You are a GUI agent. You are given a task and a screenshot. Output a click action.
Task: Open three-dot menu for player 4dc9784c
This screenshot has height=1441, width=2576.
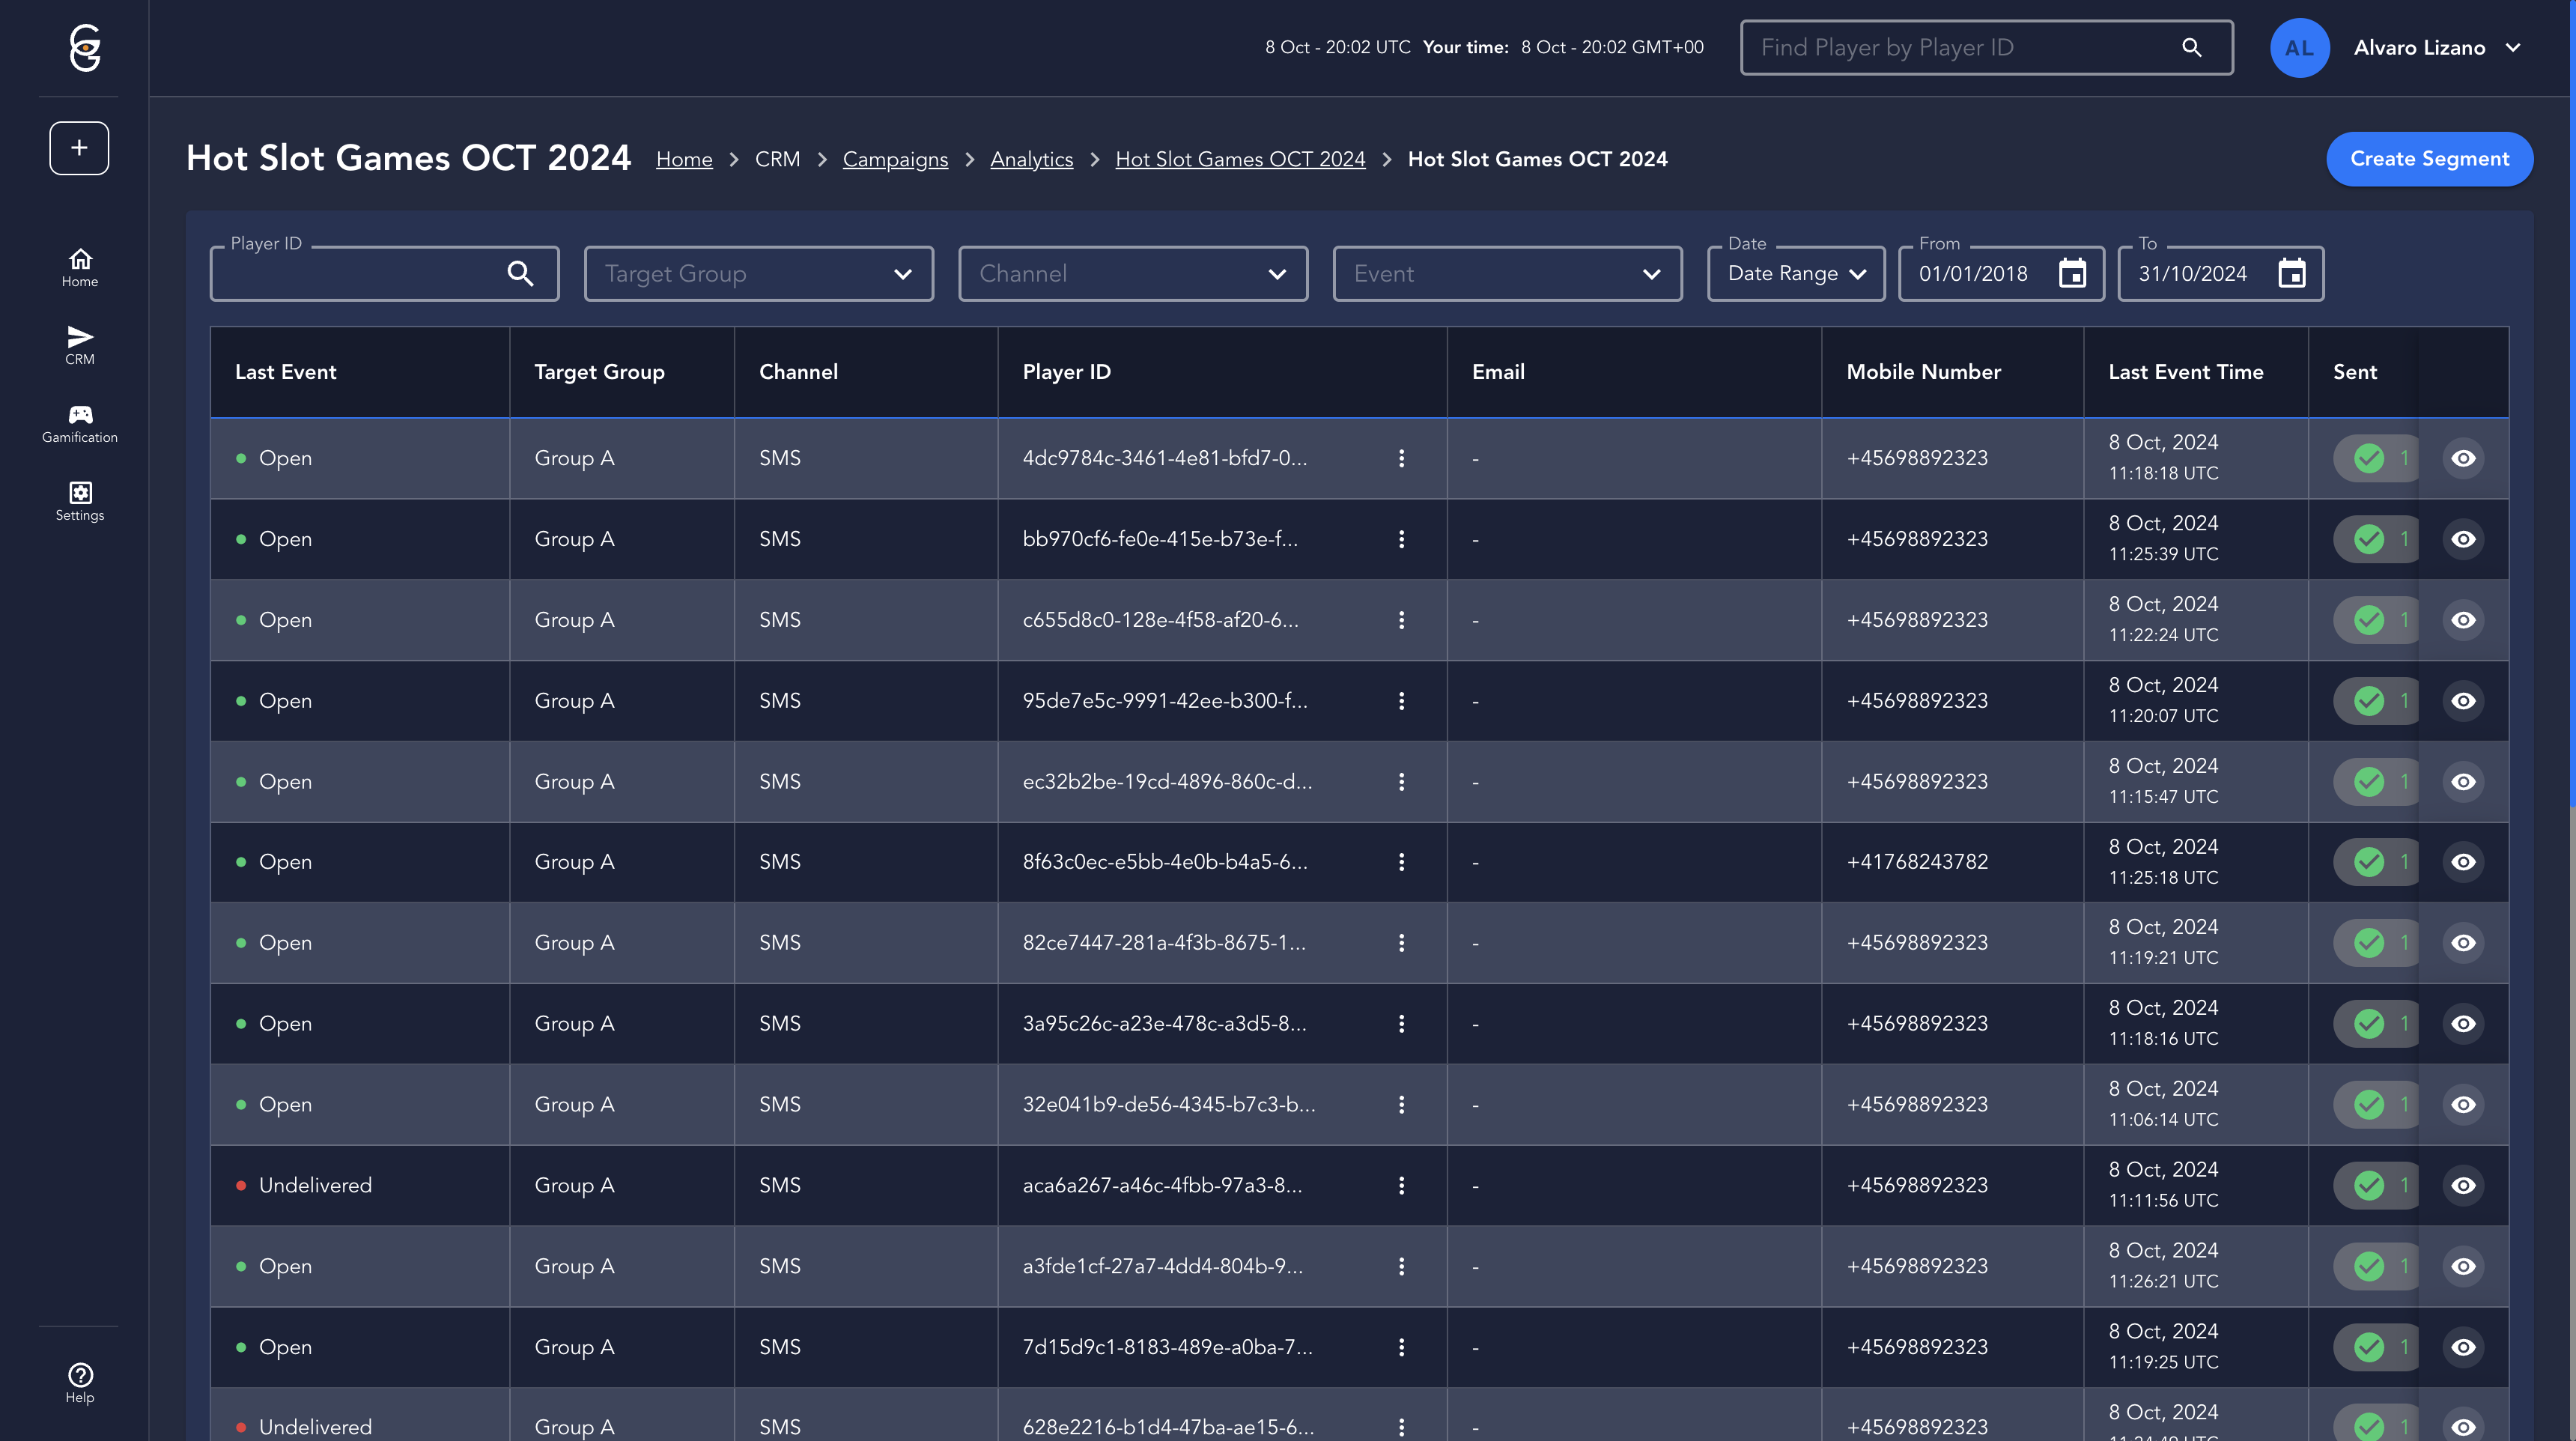click(x=1401, y=458)
